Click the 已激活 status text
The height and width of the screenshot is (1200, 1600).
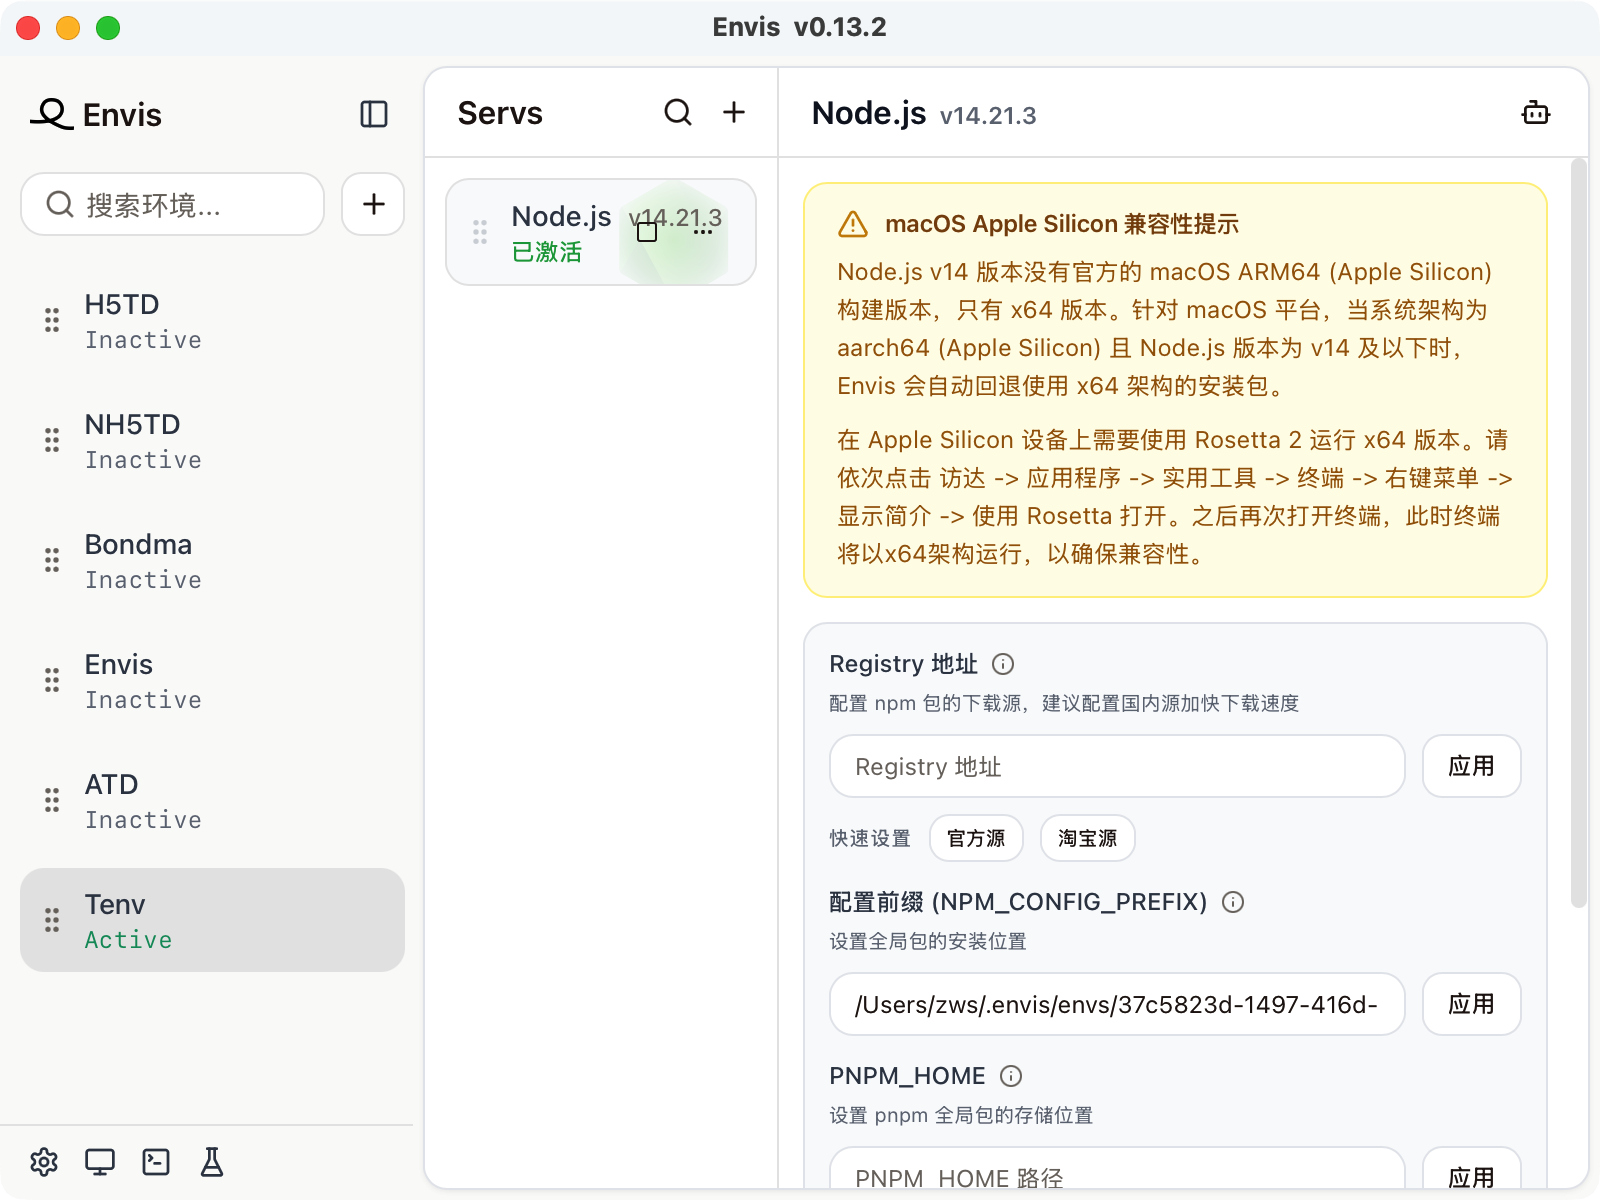click(x=546, y=252)
